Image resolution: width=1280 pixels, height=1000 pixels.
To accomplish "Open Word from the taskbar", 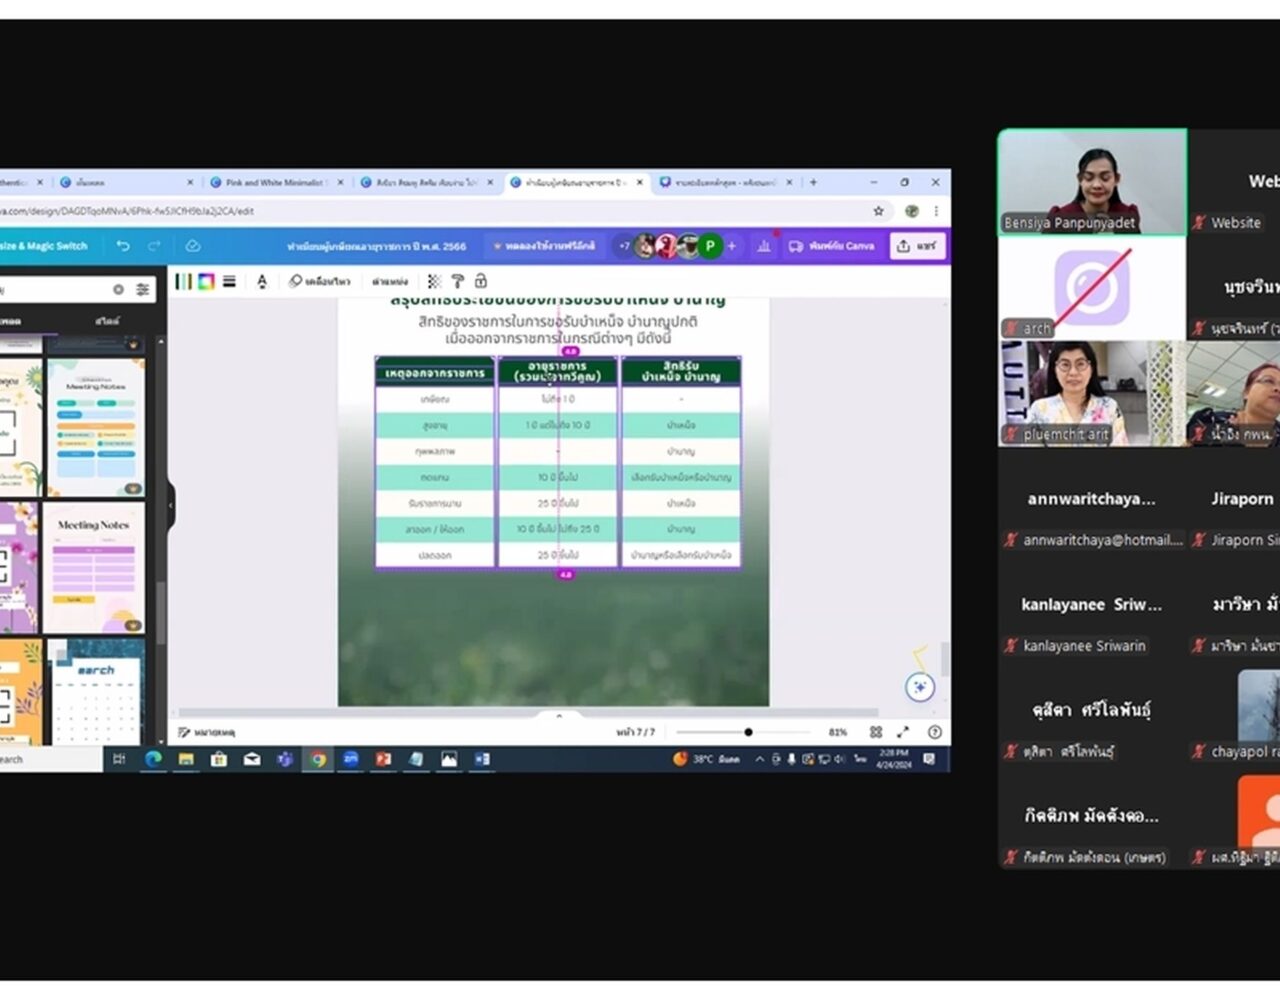I will tap(482, 759).
